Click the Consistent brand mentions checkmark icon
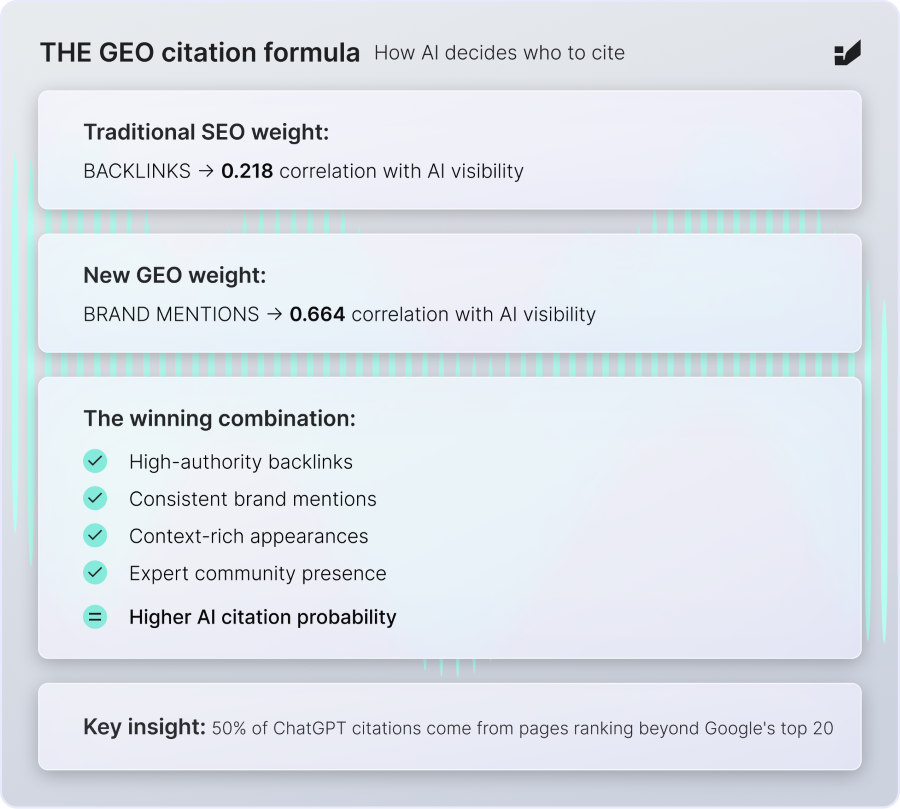 pyautogui.click(x=95, y=498)
